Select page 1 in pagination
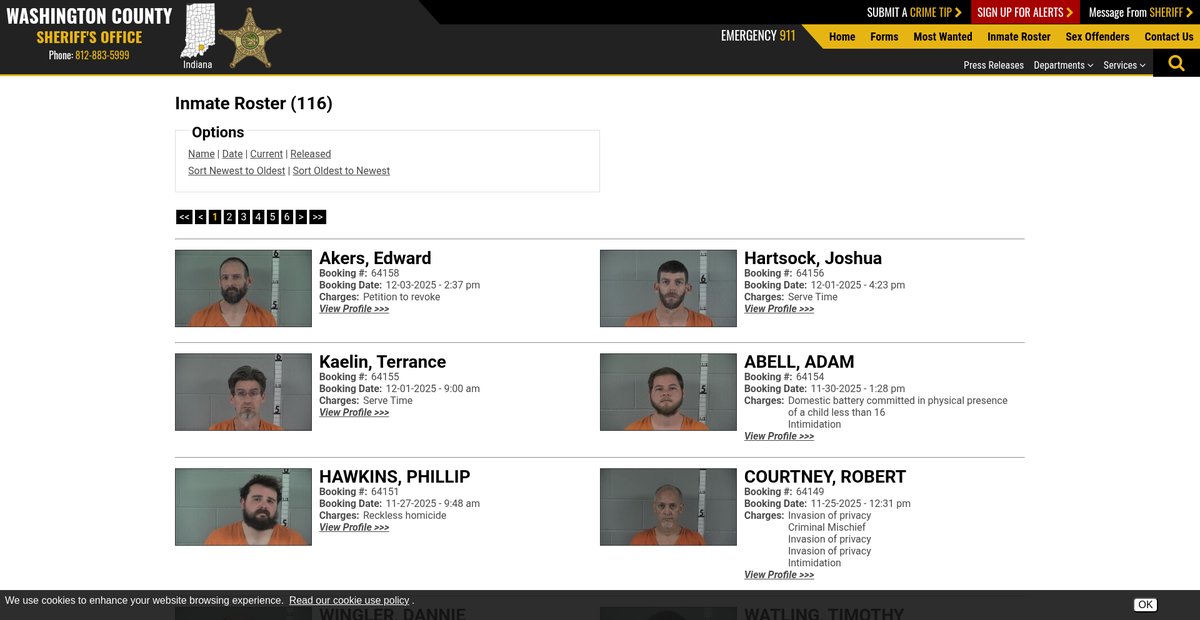Screen dimensions: 1200x620 [215, 217]
